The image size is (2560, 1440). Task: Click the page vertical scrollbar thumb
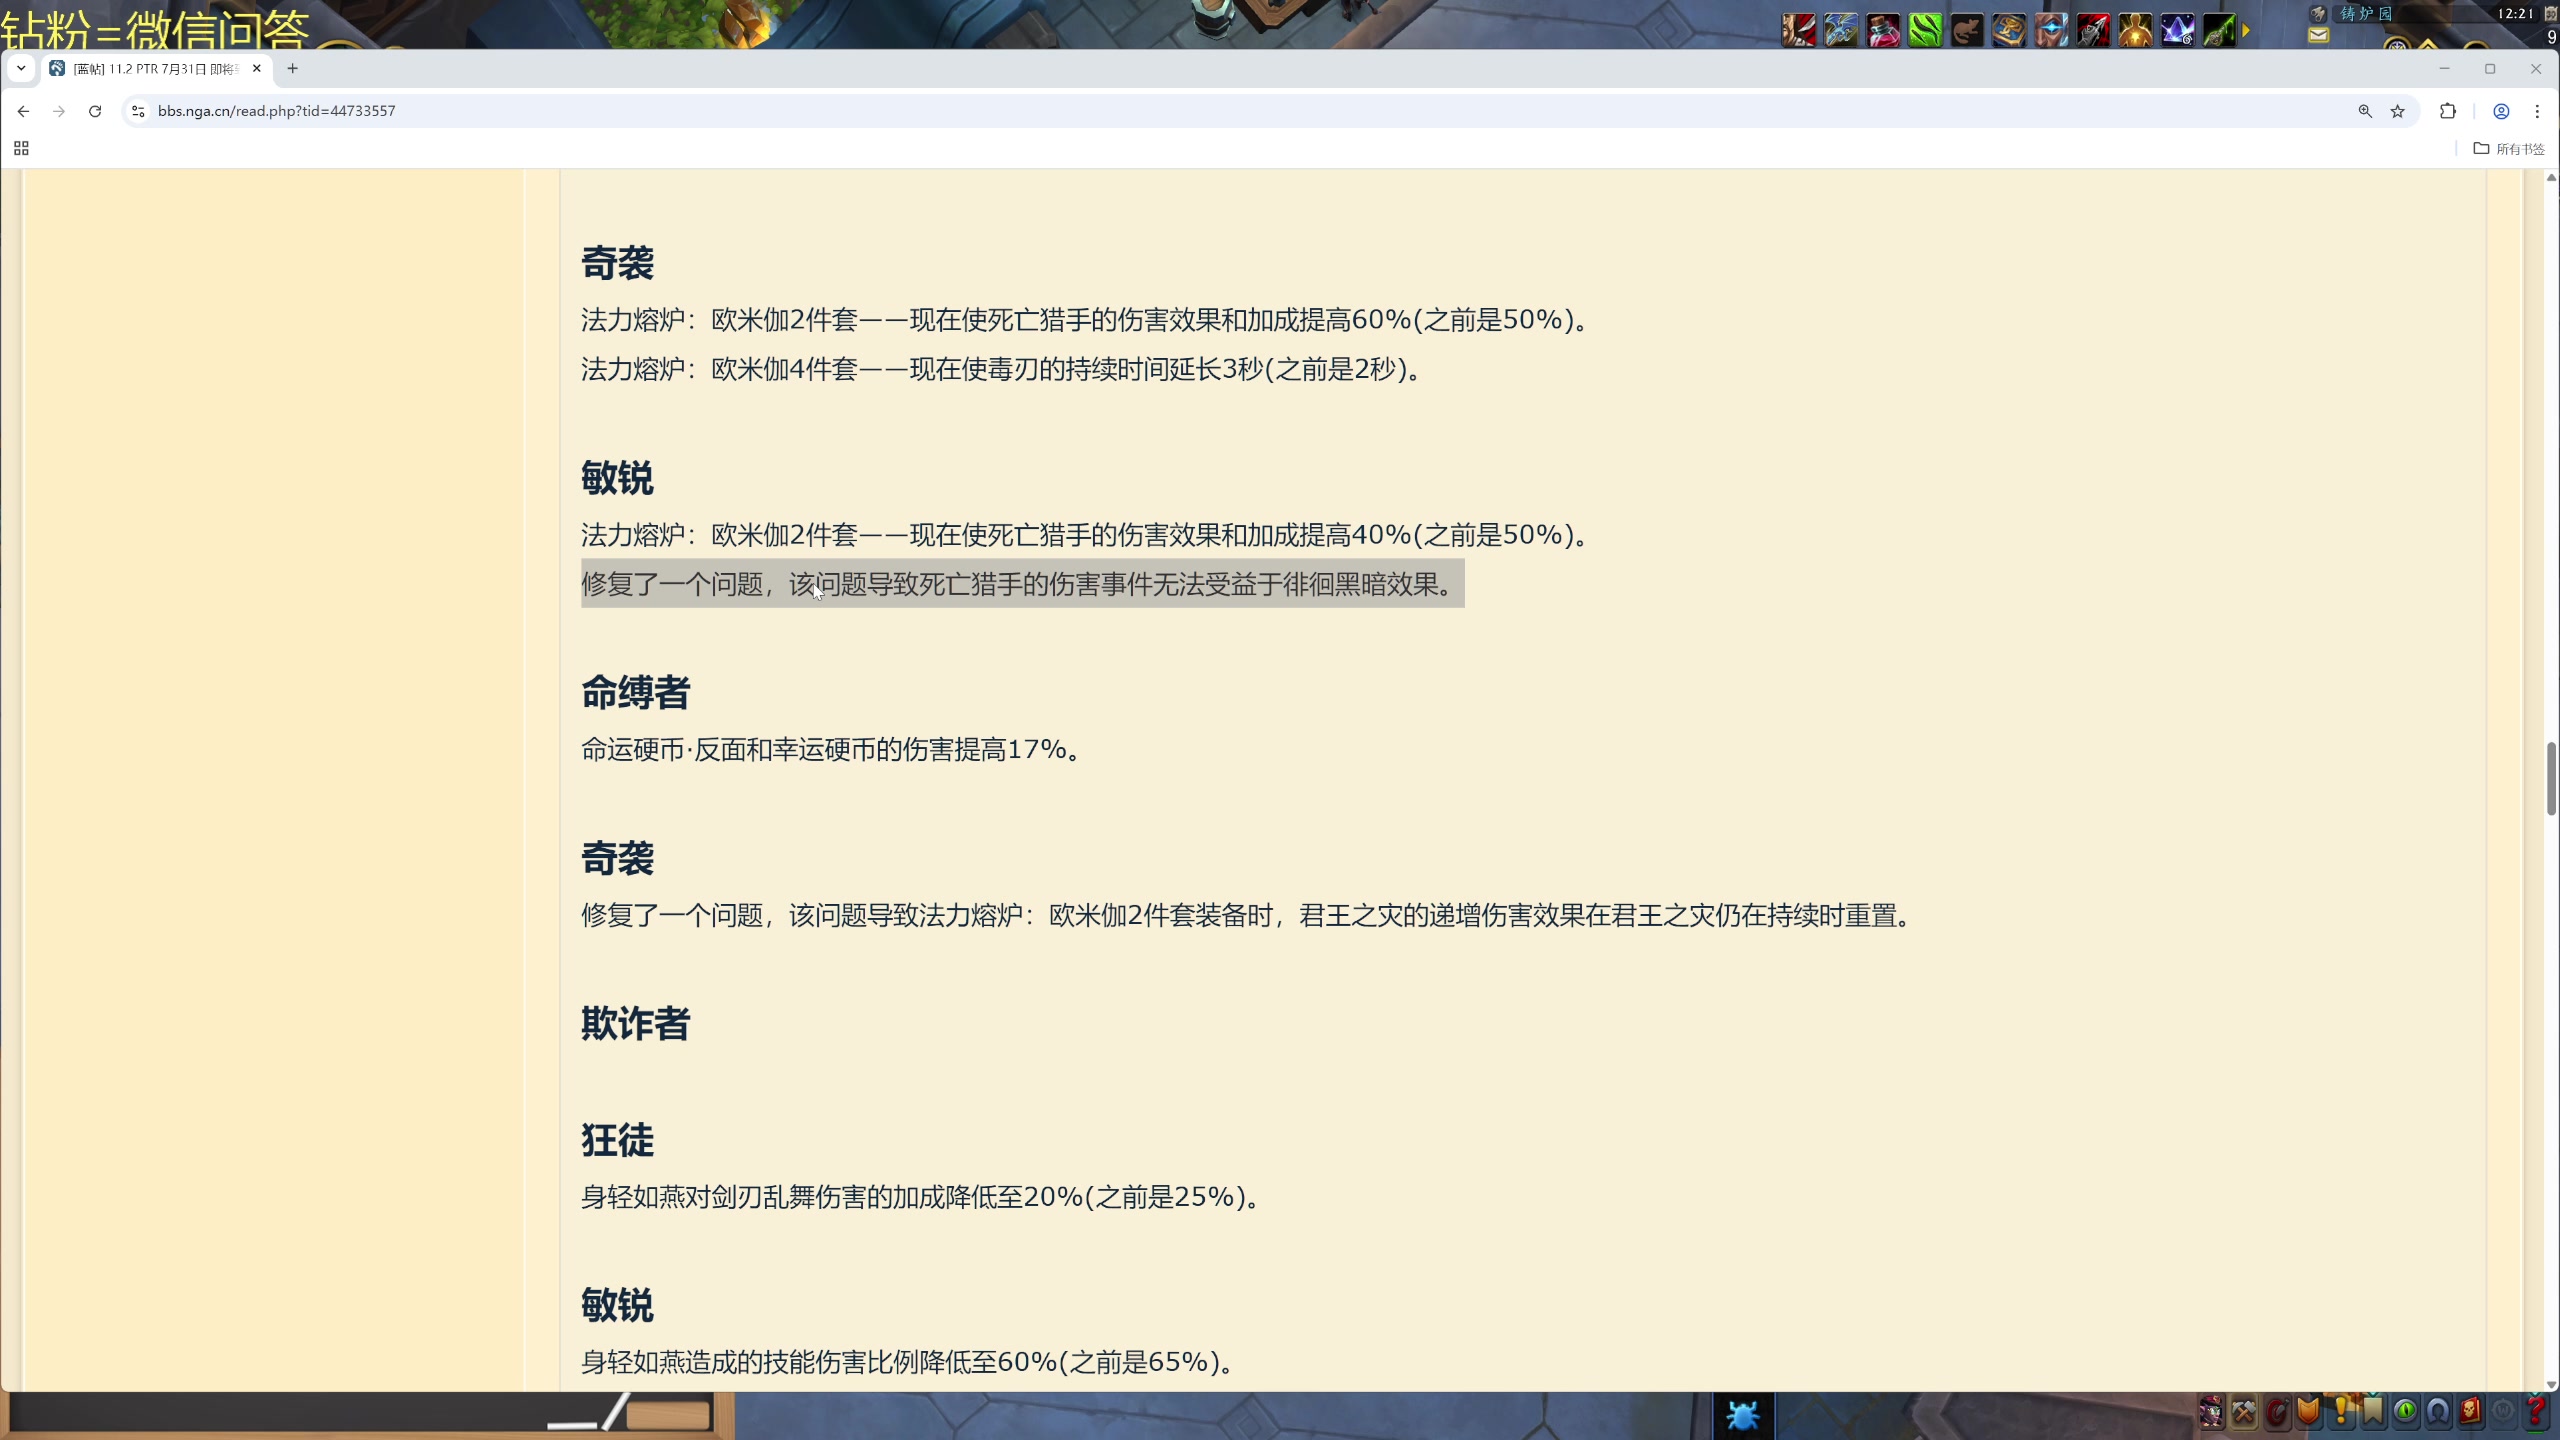tap(2551, 780)
